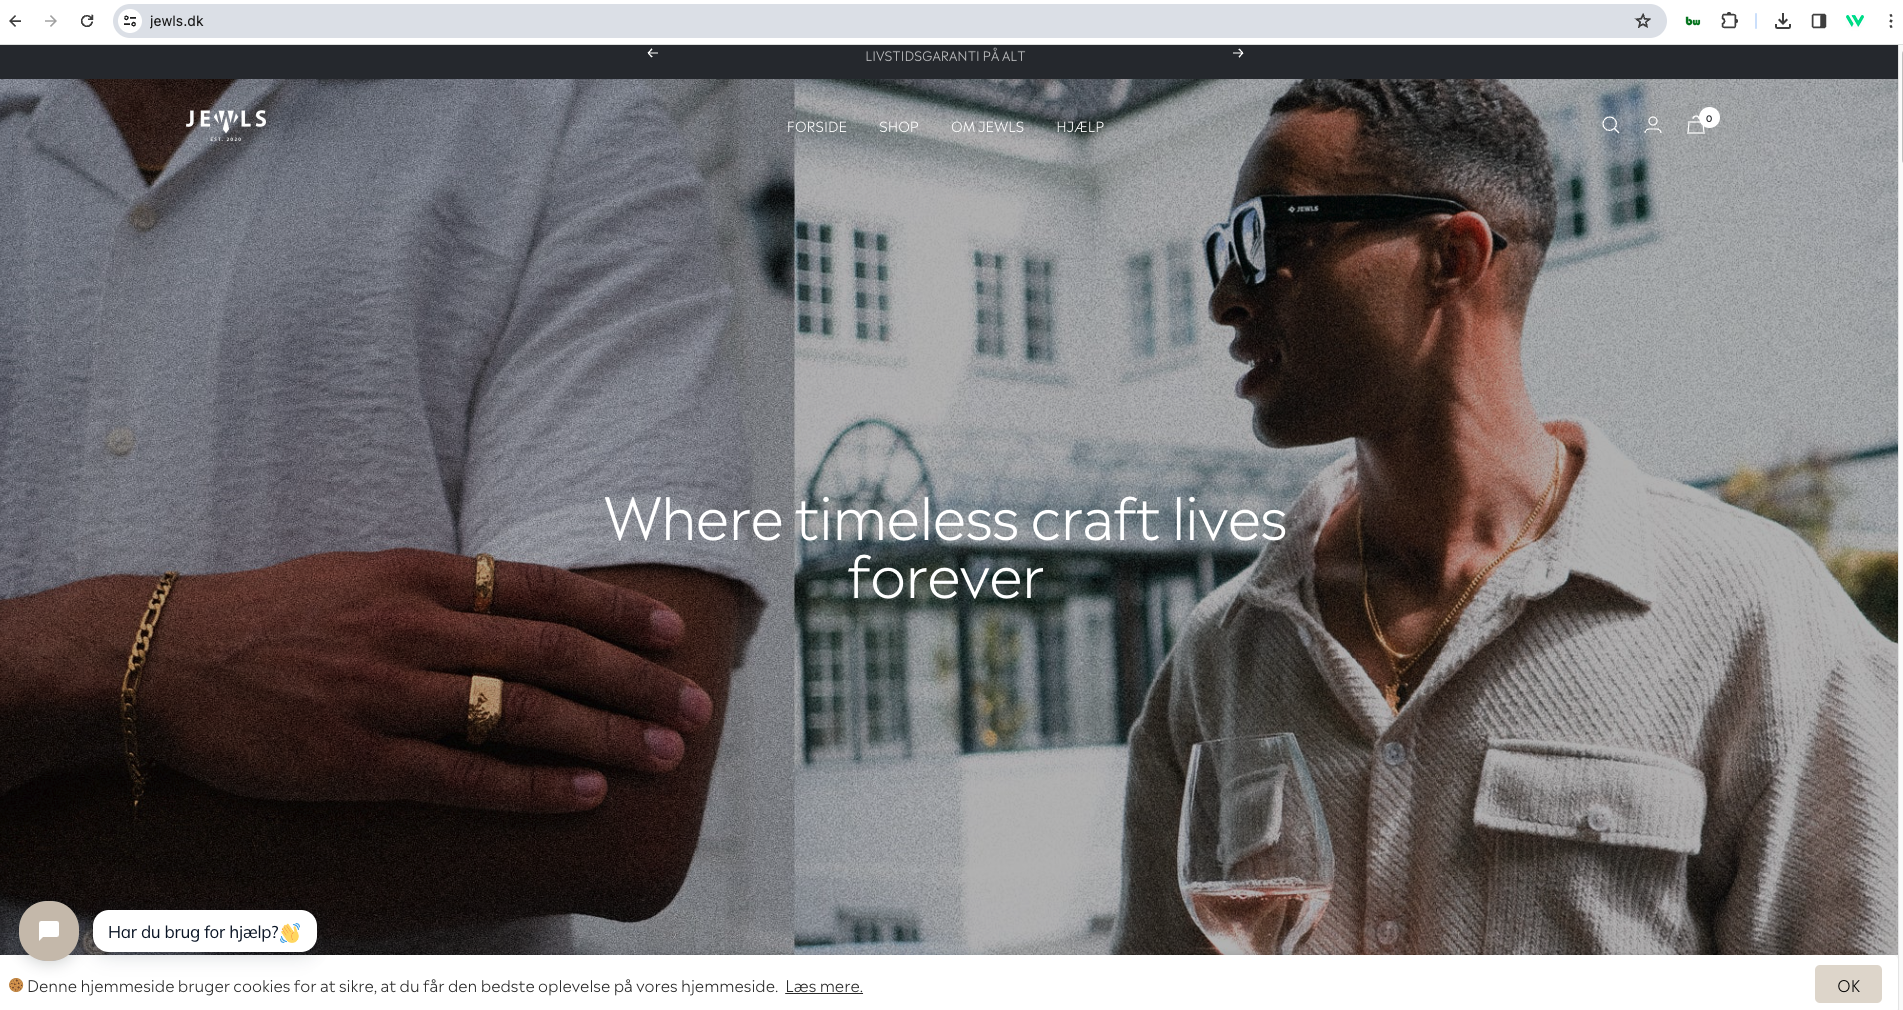The width and height of the screenshot is (1903, 1010).
Task: Open the shopping bag cart icon
Action: 1696,125
